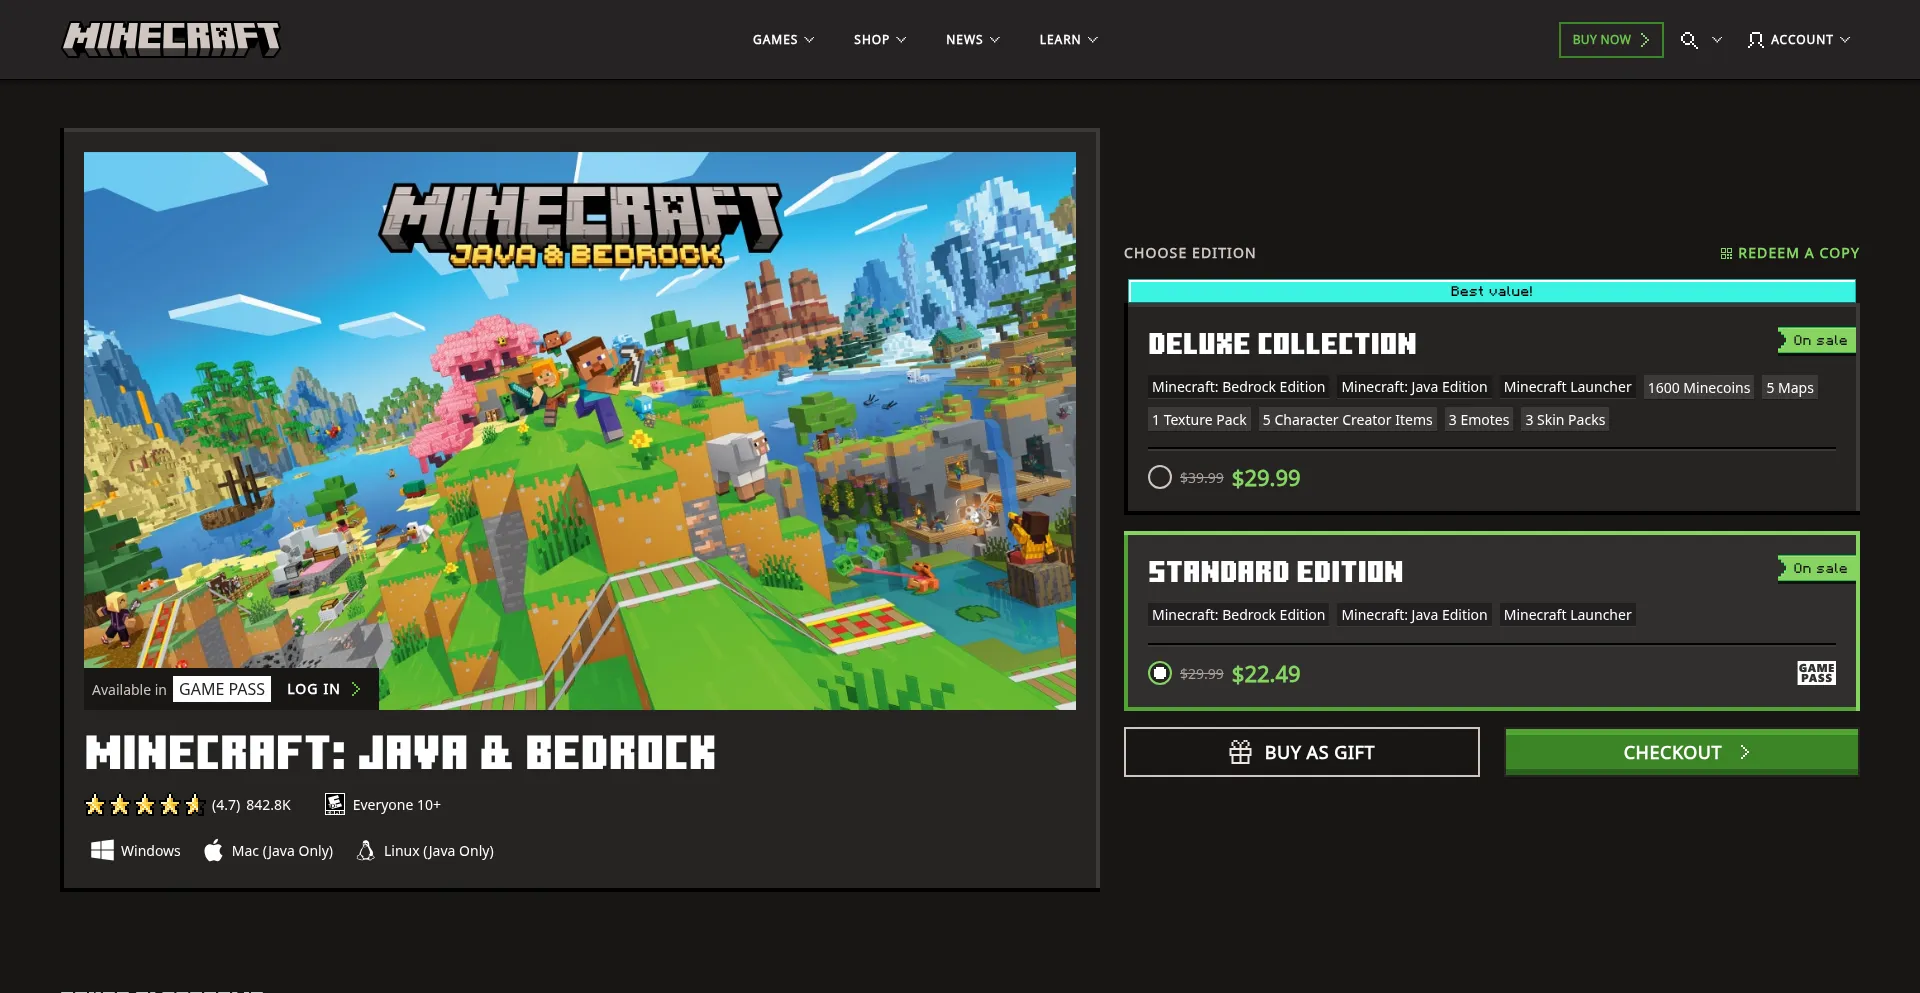Click the green Checkout button
Viewport: 1920px width, 993px height.
tap(1681, 752)
